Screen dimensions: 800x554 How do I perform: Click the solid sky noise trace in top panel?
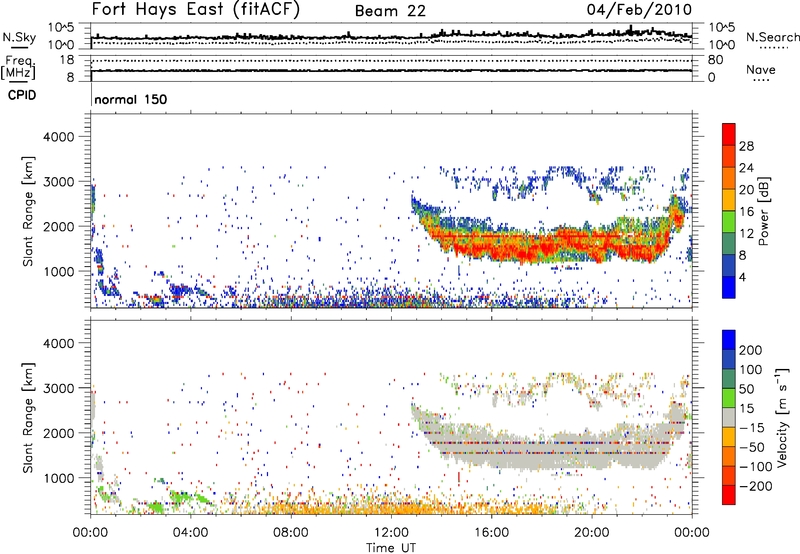pyautogui.click(x=391, y=36)
